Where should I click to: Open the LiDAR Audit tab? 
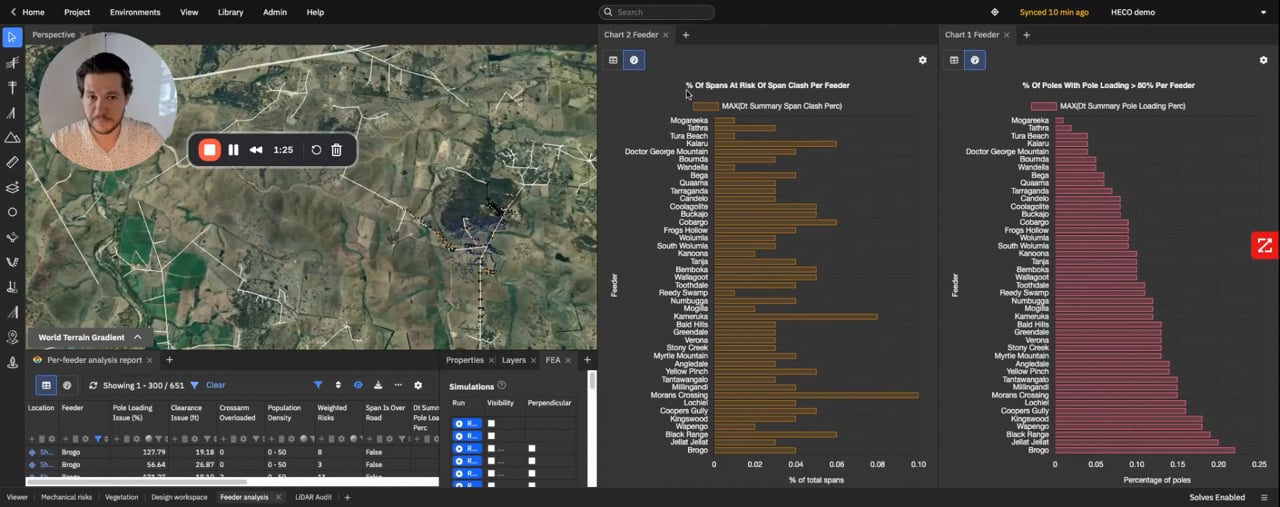(x=314, y=497)
